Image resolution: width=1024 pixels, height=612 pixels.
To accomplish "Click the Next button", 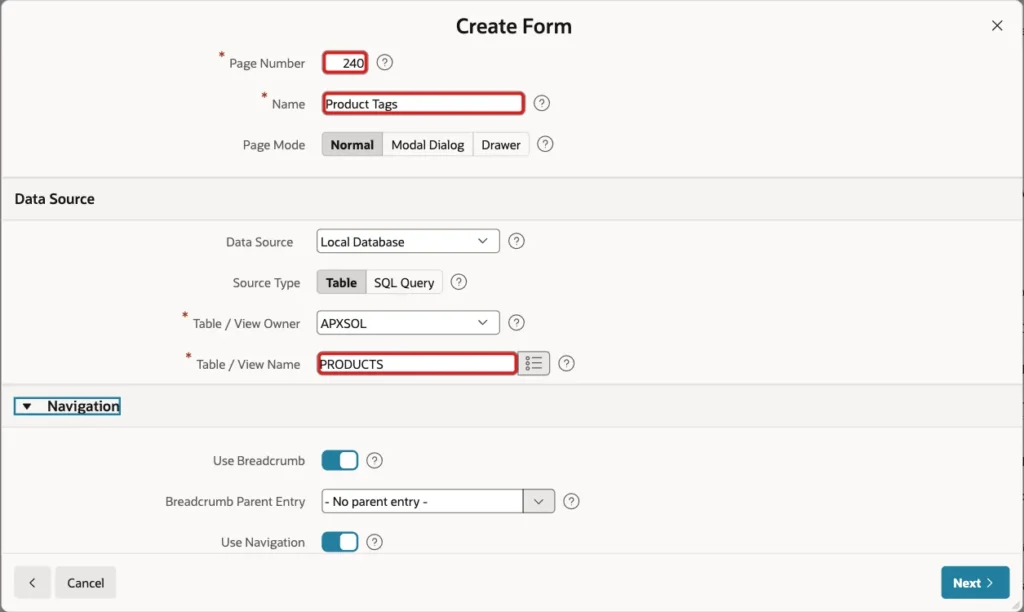I will (975, 583).
